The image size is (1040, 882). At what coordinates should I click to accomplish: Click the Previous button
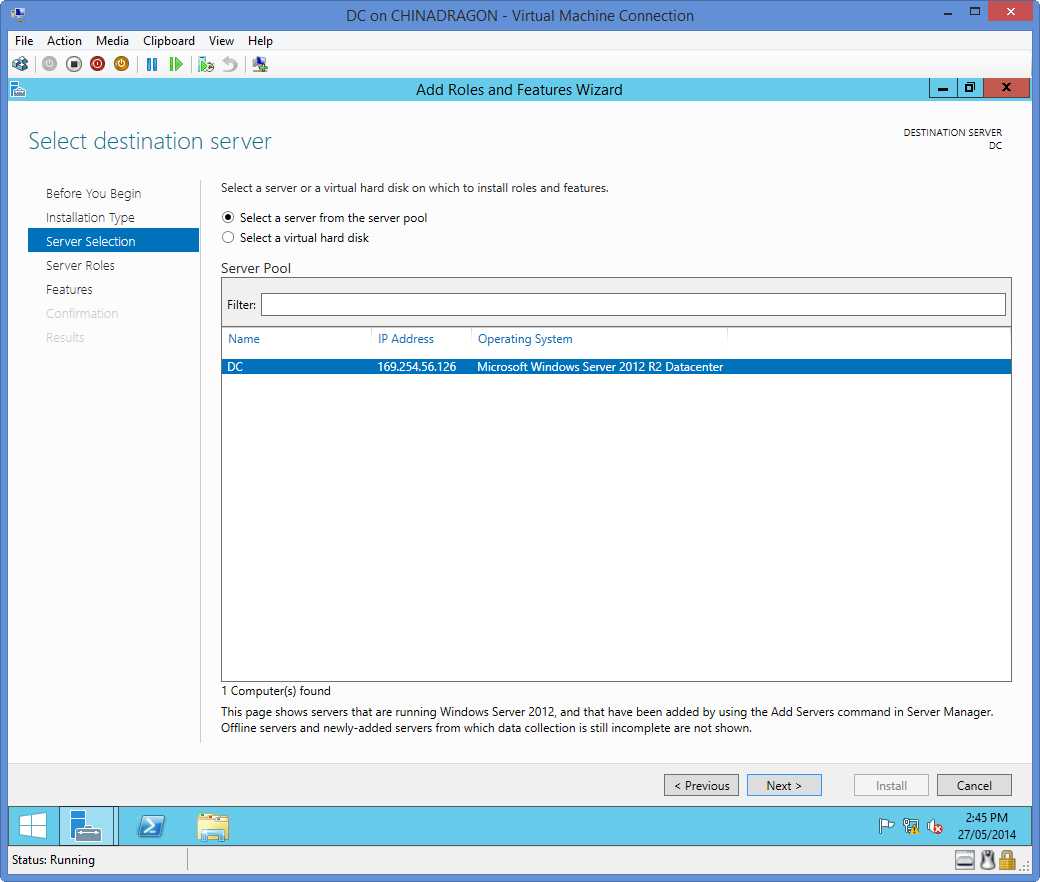click(x=701, y=785)
